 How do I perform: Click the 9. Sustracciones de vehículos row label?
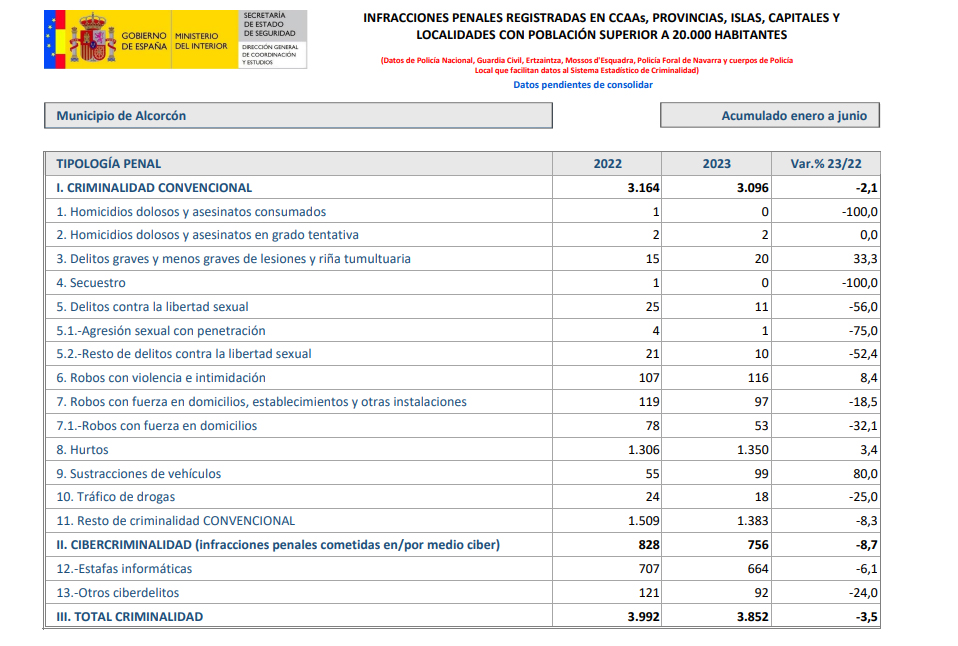(x=139, y=473)
